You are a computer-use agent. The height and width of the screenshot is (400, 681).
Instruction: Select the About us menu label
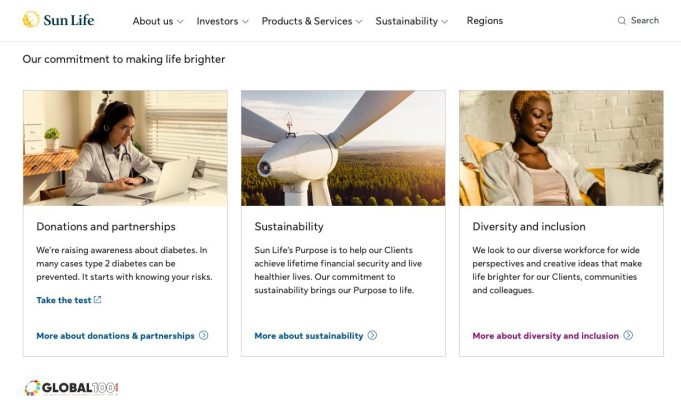[152, 21]
